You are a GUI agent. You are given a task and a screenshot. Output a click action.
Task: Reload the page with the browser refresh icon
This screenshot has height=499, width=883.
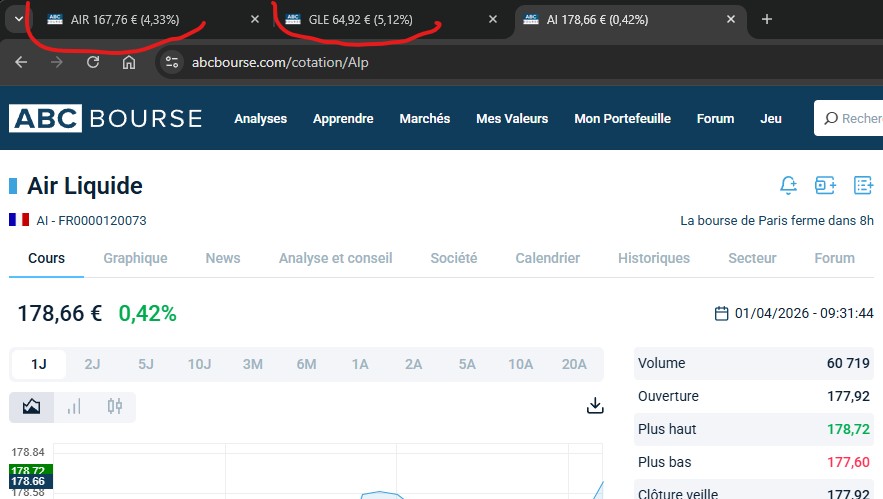[93, 62]
